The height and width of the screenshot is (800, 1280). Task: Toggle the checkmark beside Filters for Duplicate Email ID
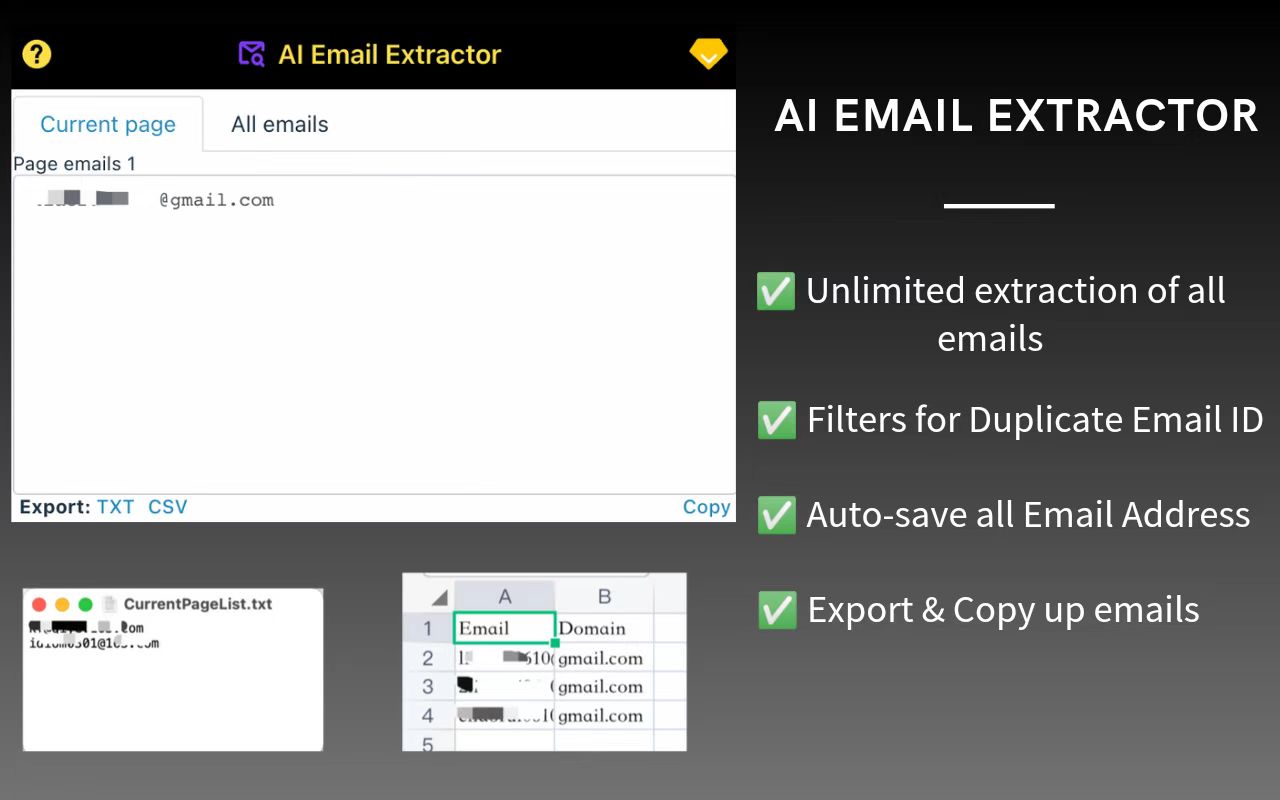[776, 419]
